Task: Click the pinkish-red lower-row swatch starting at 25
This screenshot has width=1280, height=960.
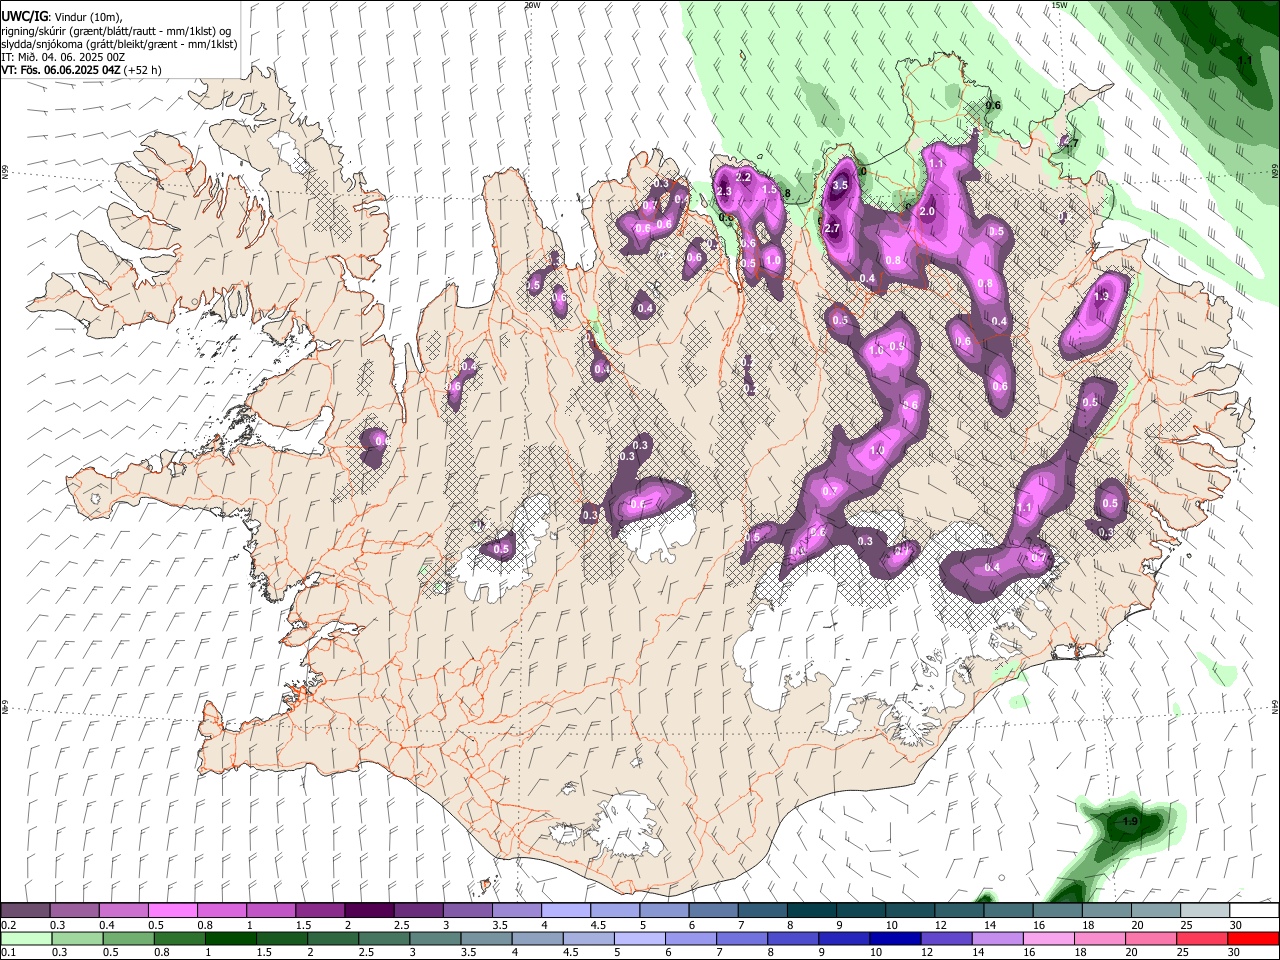Action: coord(1202,938)
